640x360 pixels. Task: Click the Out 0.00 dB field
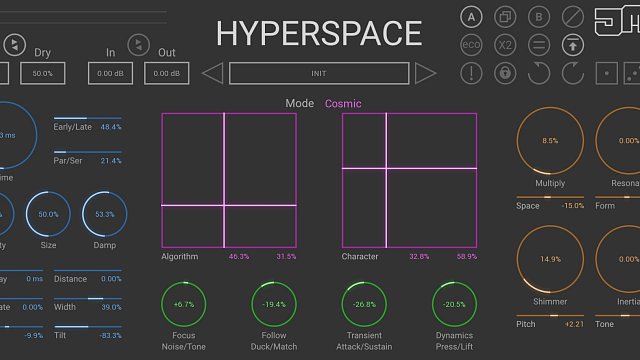(x=167, y=73)
